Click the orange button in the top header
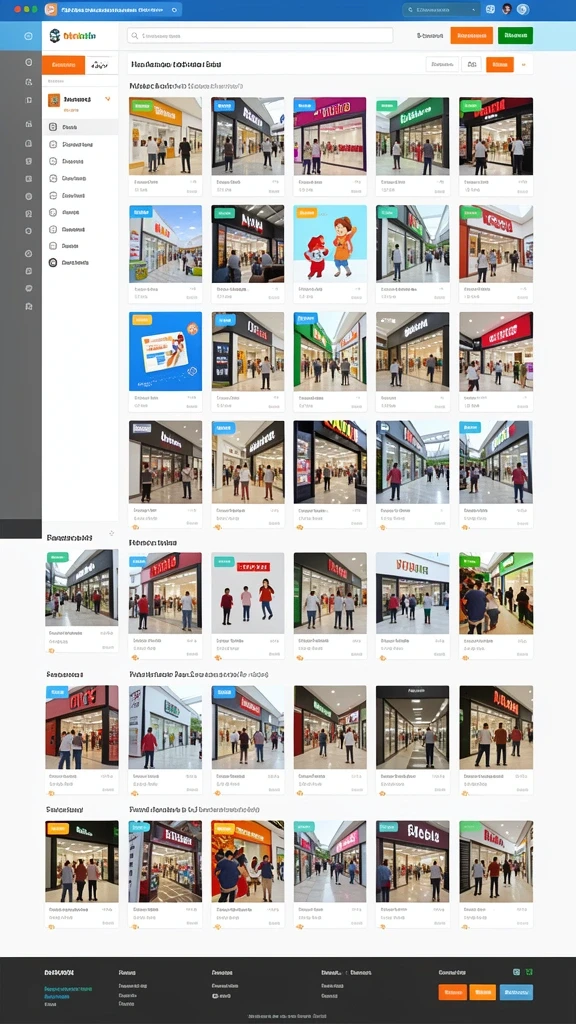 pyautogui.click(x=472, y=35)
